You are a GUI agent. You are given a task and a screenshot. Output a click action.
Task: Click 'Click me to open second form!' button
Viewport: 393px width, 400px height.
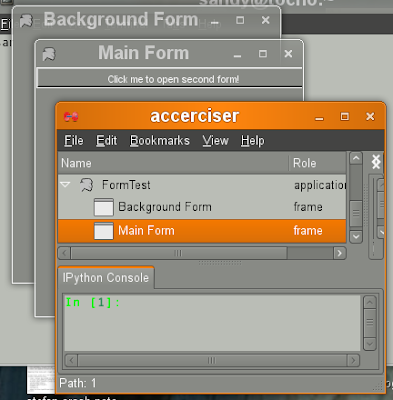[x=170, y=79]
